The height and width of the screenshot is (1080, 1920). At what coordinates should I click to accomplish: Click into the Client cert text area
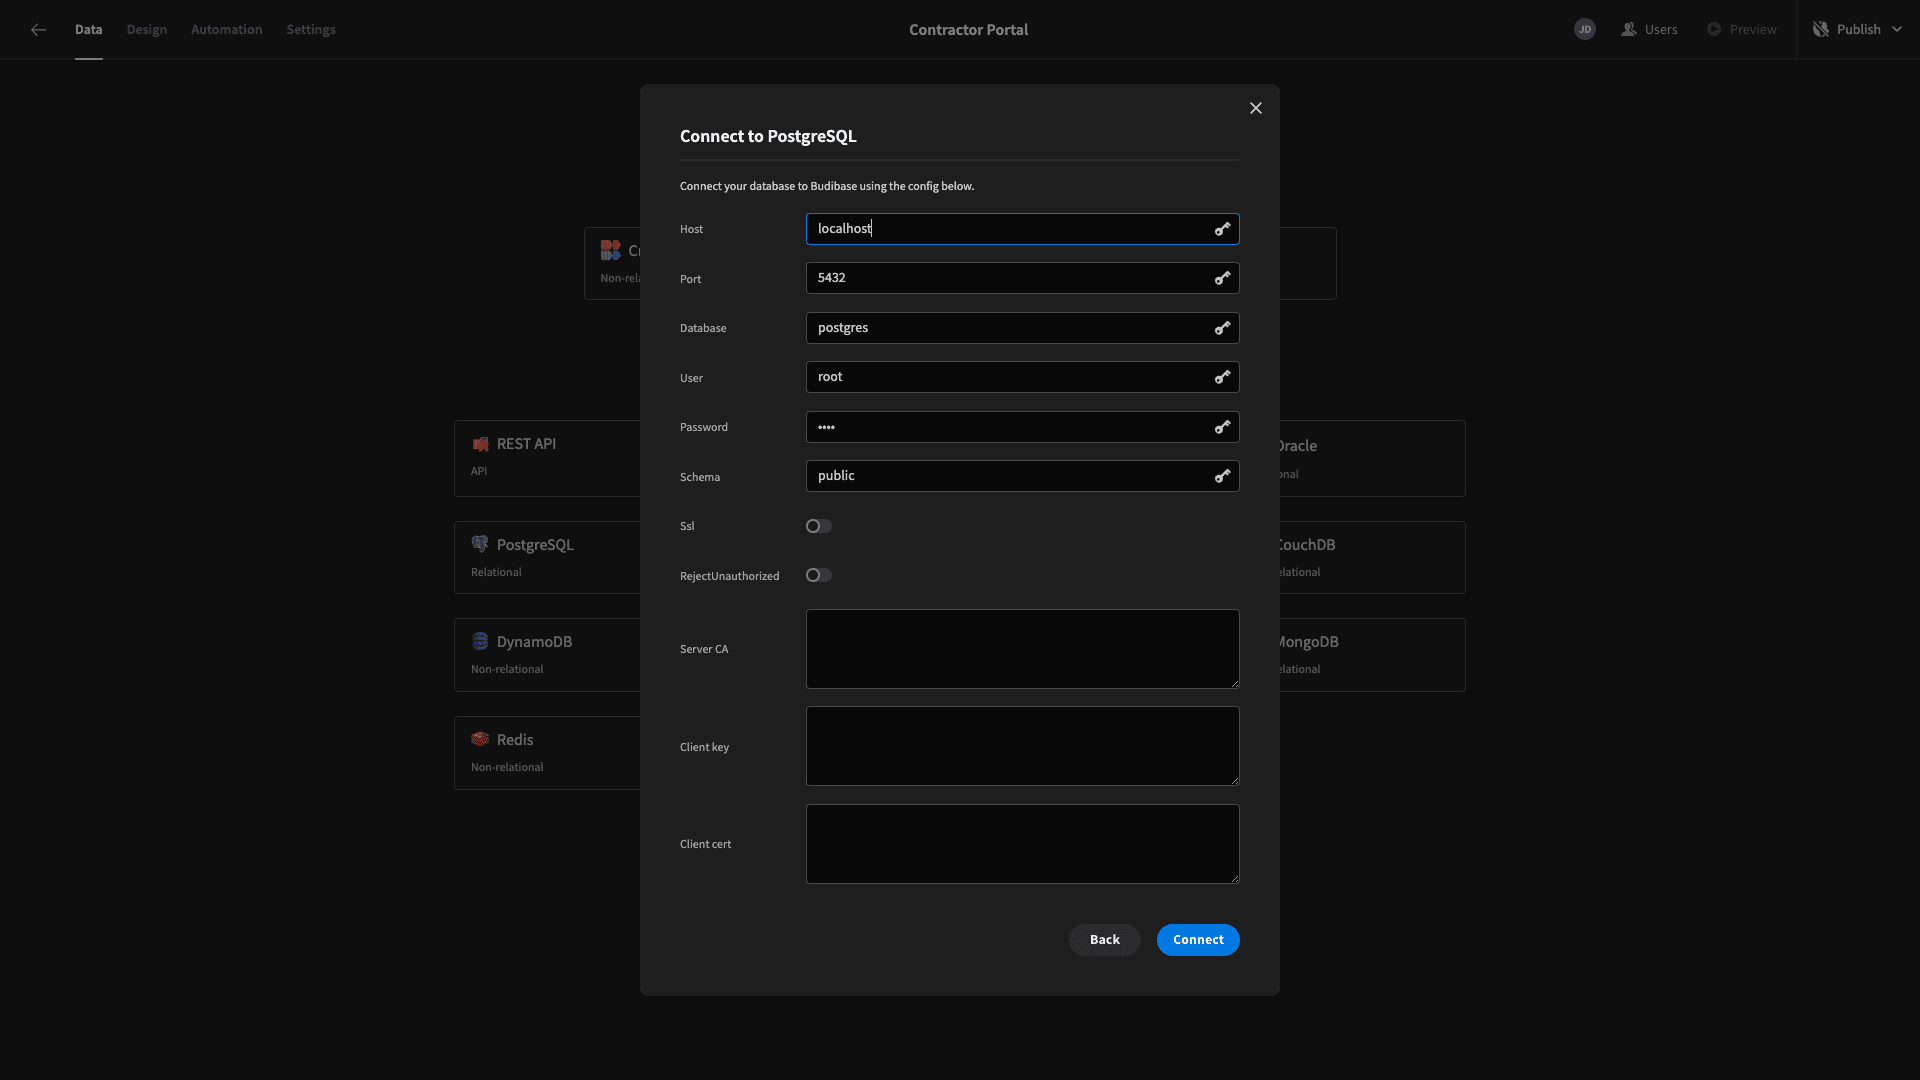[1023, 844]
